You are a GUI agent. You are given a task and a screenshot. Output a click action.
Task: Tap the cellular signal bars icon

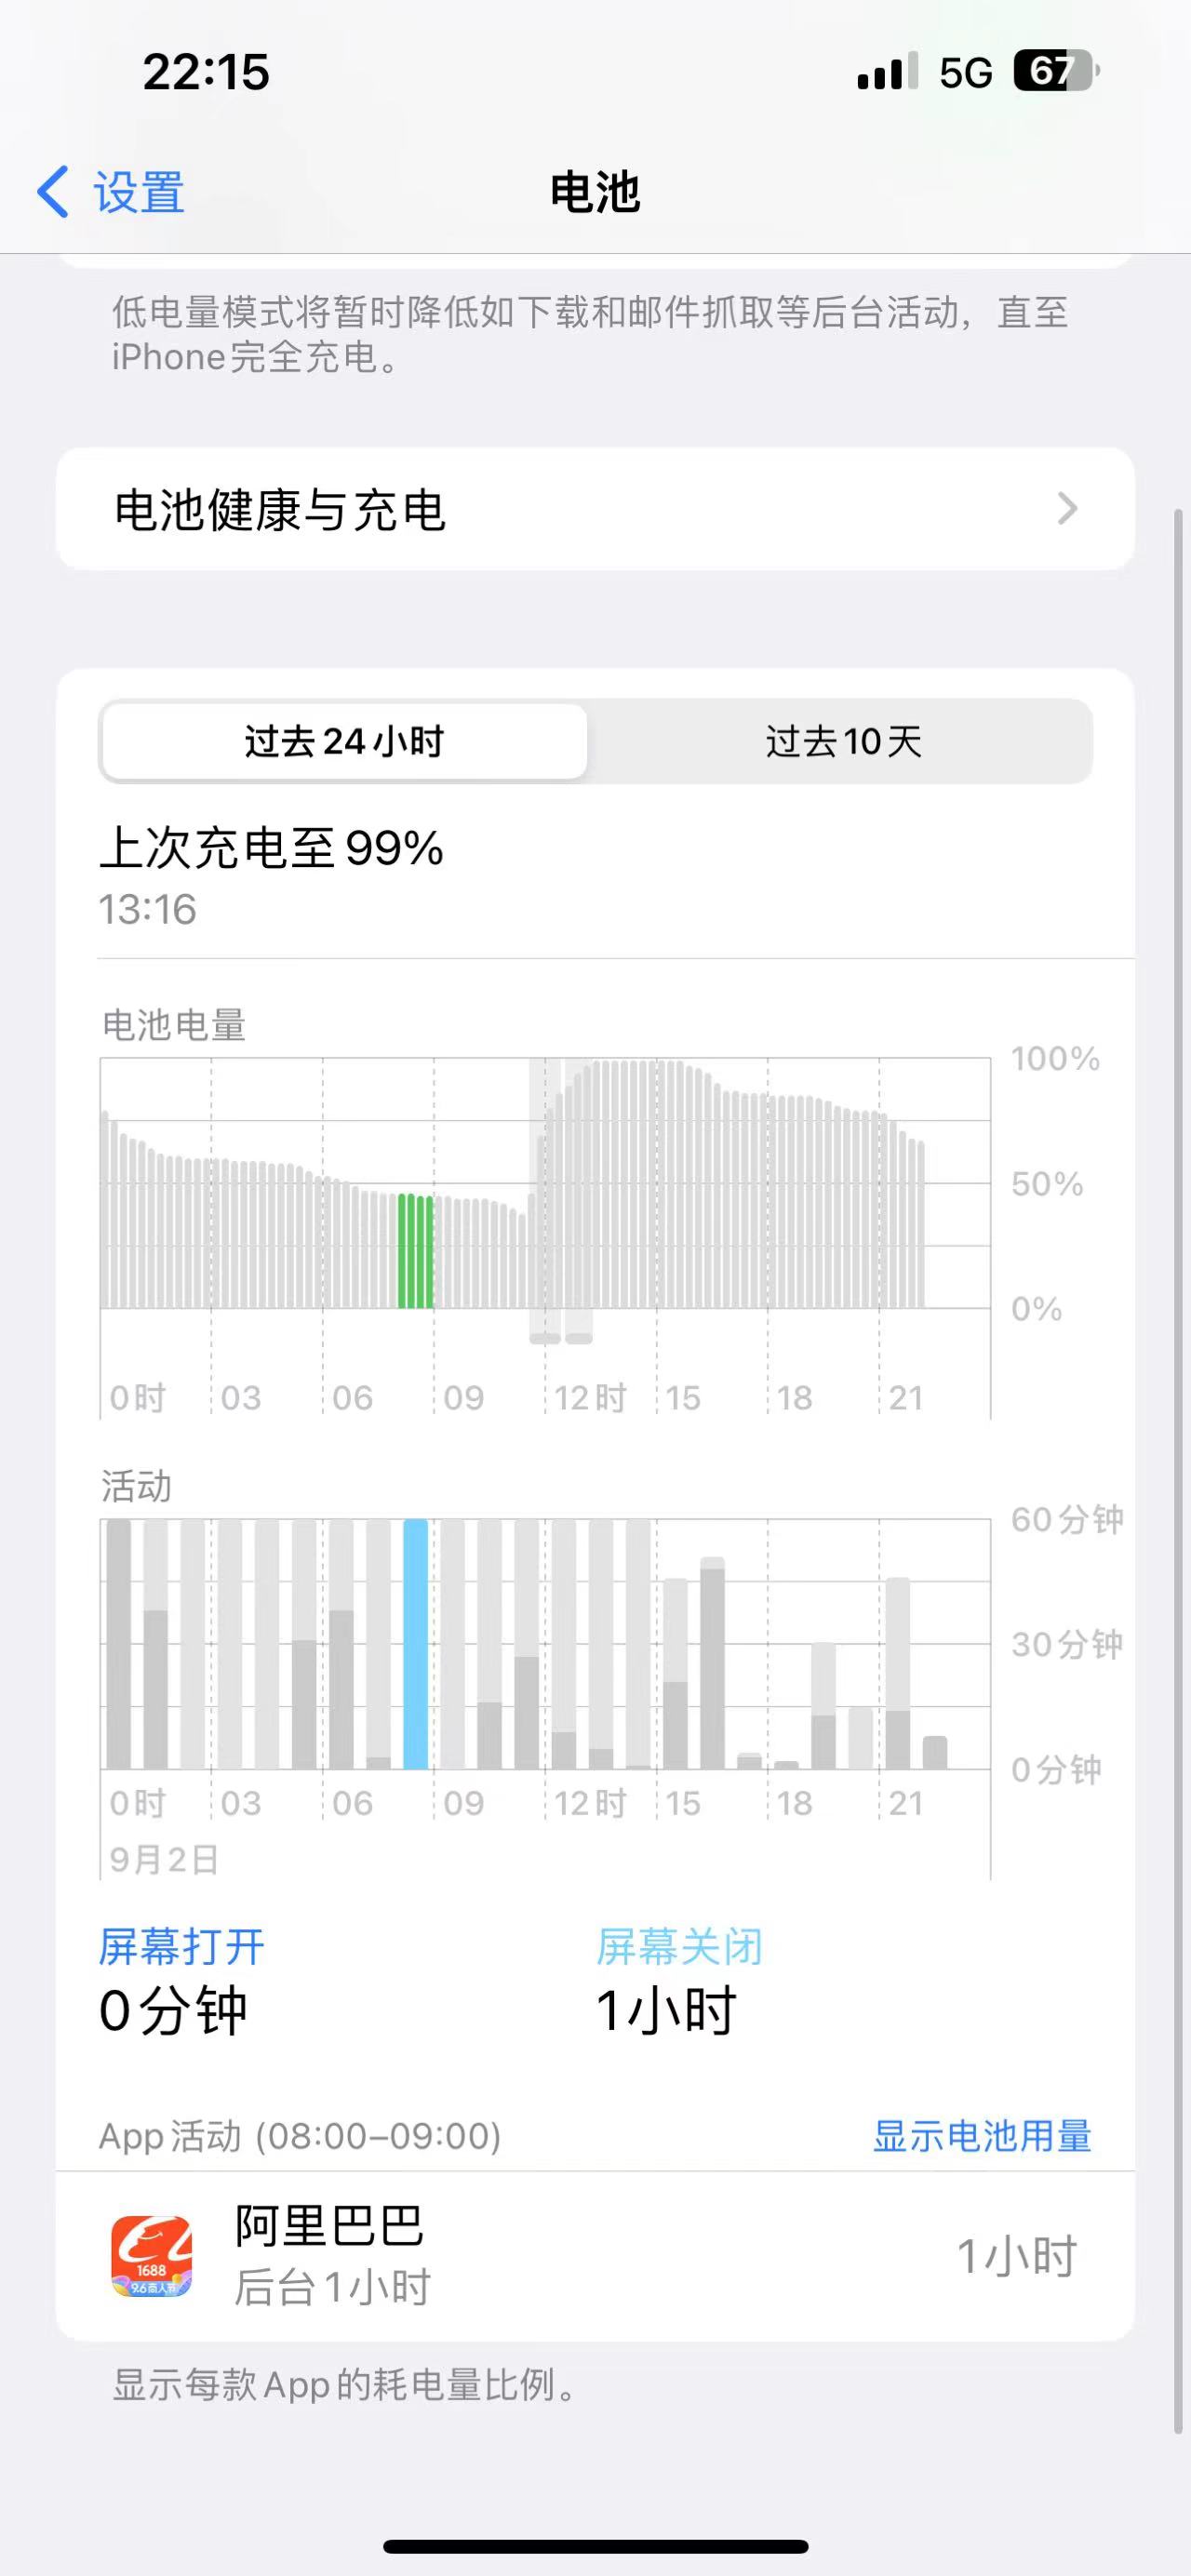(886, 72)
